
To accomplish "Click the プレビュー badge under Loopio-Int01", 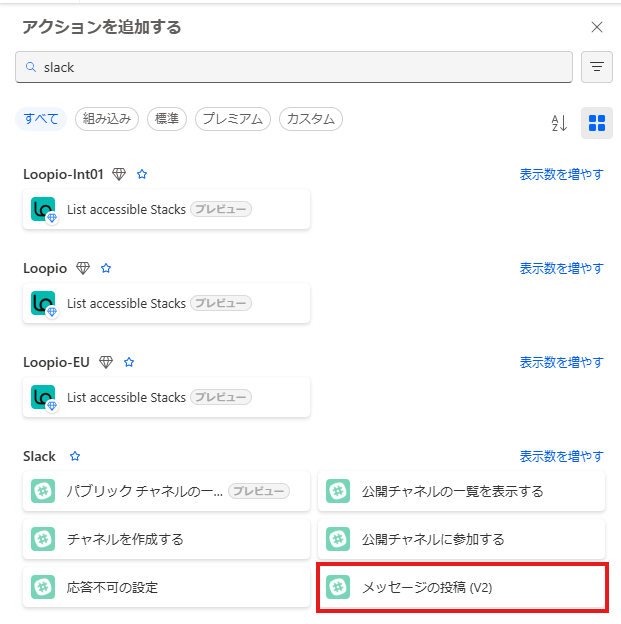I will pyautogui.click(x=221, y=209).
